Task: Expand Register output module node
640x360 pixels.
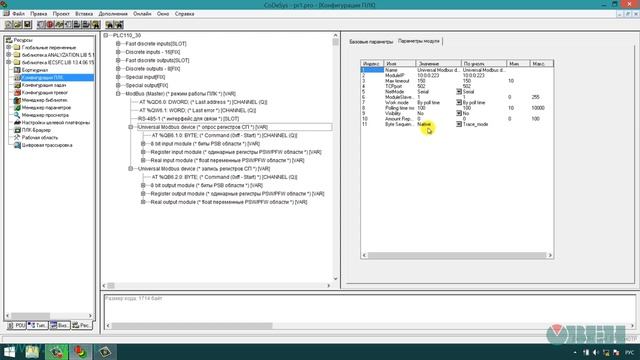Action: pyautogui.click(x=143, y=193)
